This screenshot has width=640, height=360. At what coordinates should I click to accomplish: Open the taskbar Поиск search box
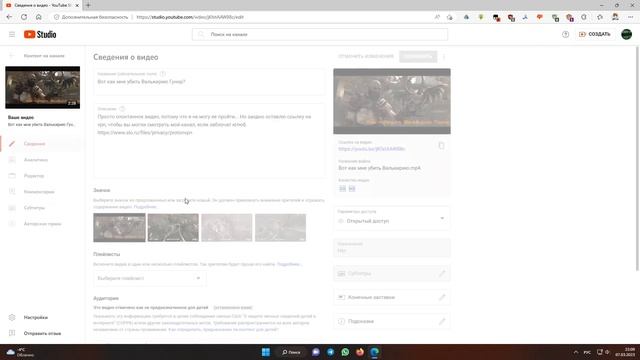tap(292, 352)
